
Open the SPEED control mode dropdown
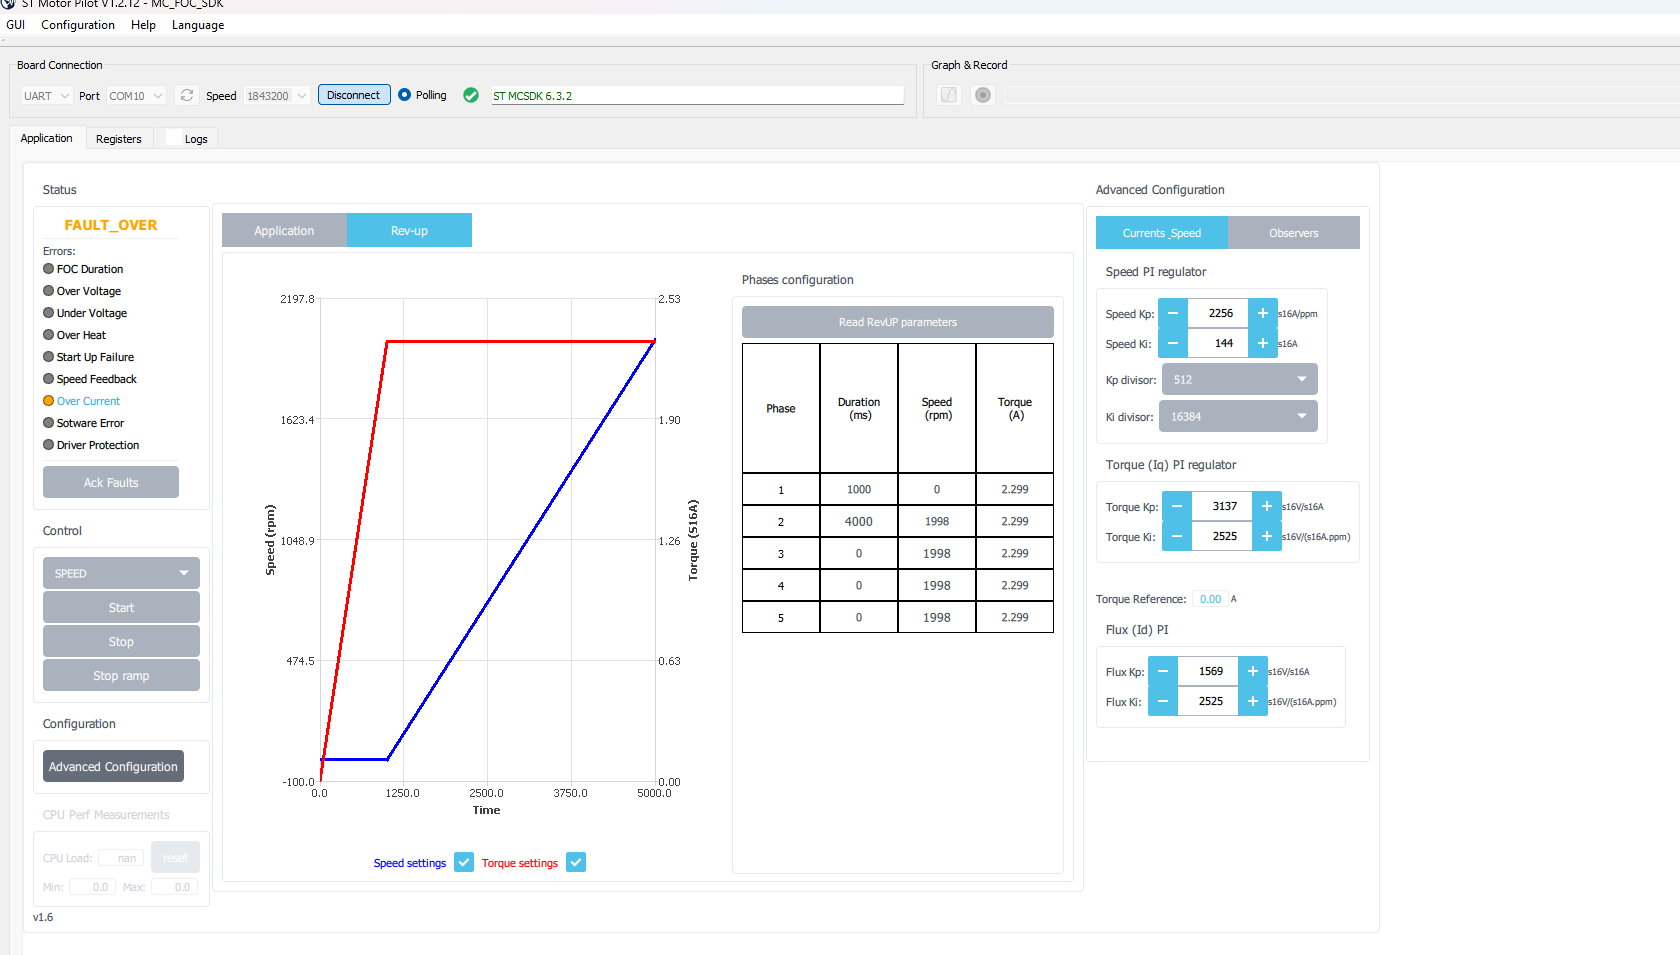pyautogui.click(x=120, y=572)
